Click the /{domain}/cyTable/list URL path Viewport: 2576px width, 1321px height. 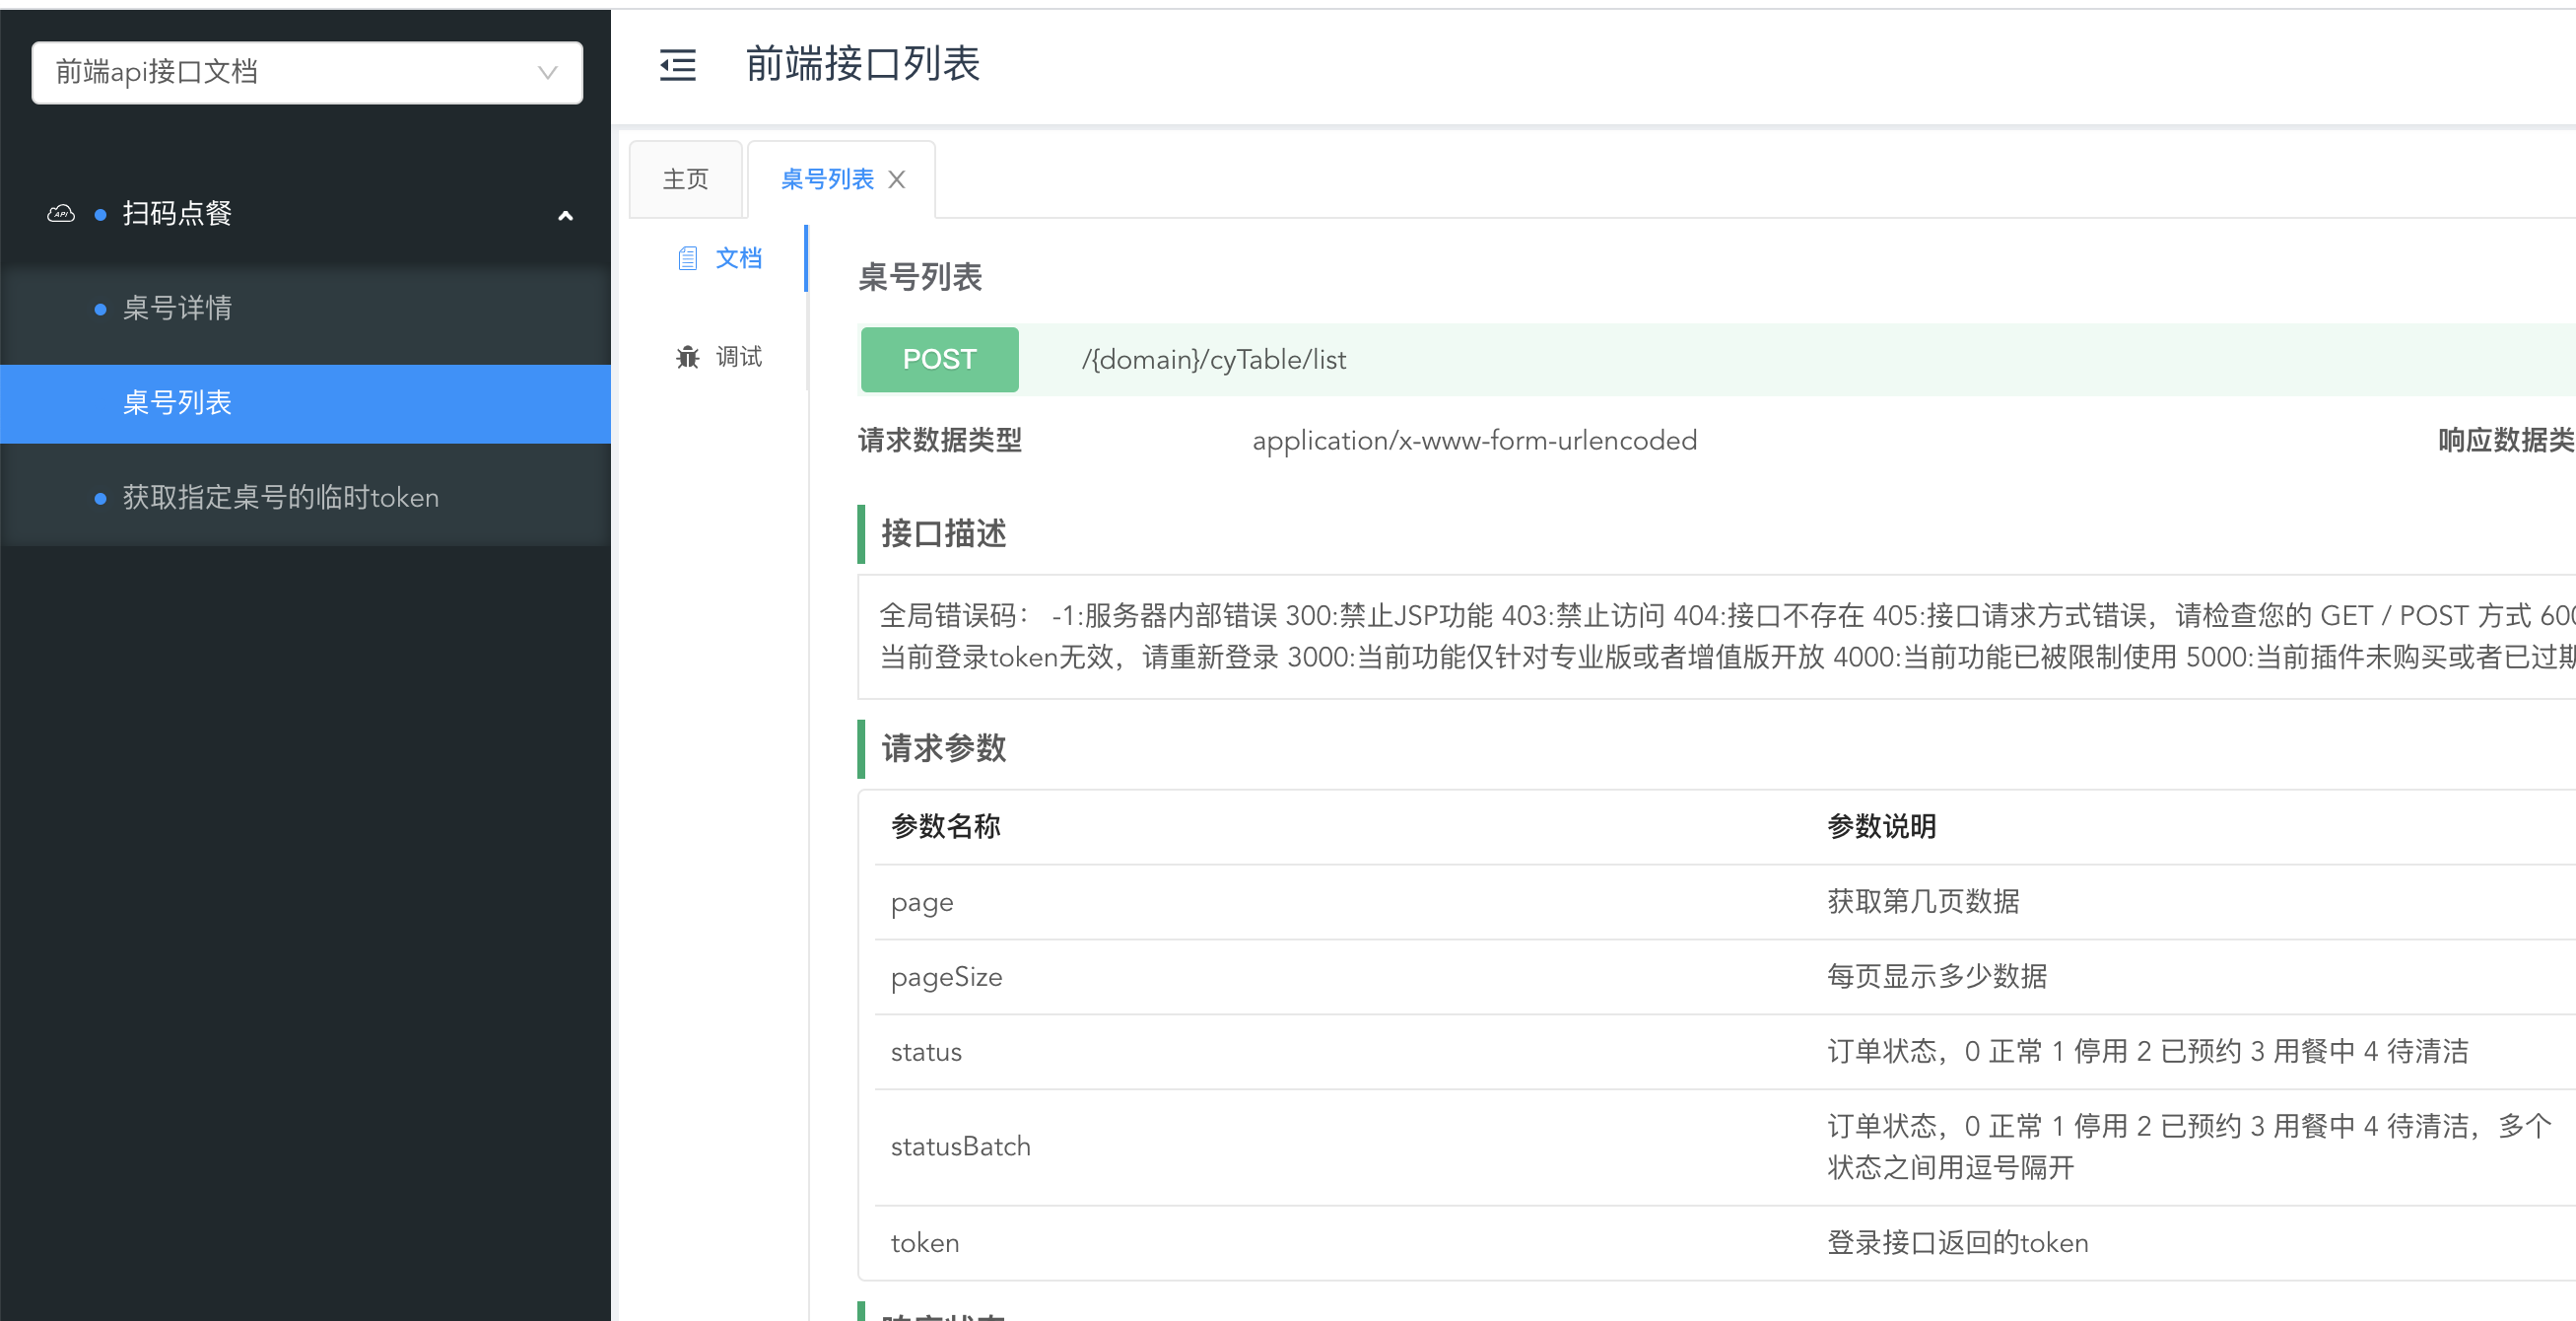click(1213, 360)
